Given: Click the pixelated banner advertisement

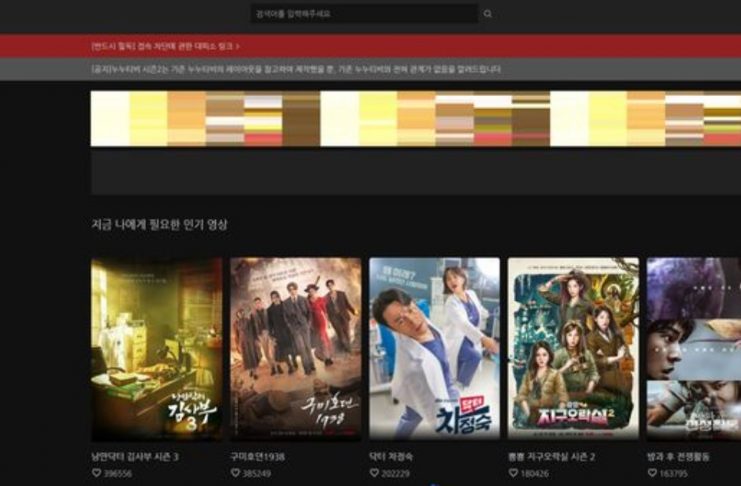Looking at the screenshot, I should tap(416, 119).
